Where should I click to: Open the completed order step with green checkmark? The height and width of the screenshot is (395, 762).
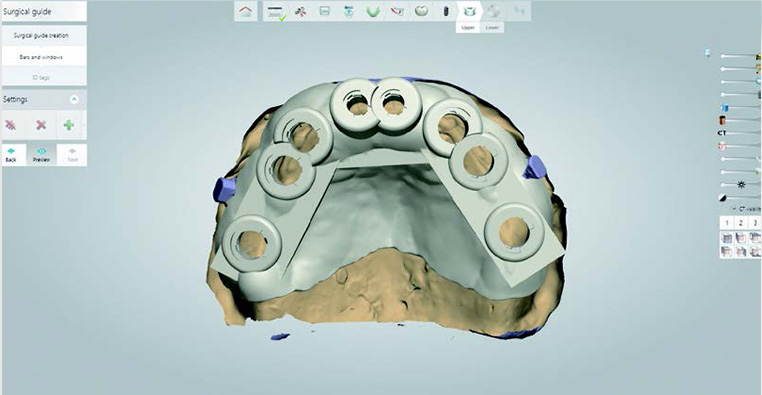click(x=276, y=12)
